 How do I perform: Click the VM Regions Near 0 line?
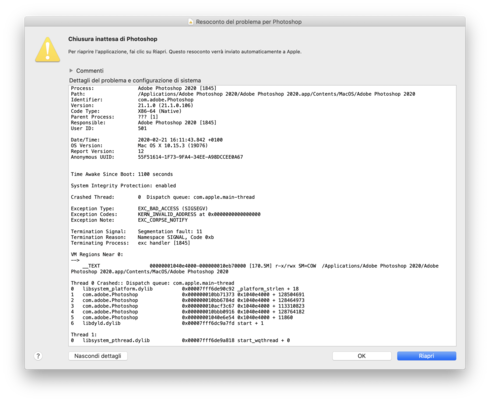tap(97, 254)
